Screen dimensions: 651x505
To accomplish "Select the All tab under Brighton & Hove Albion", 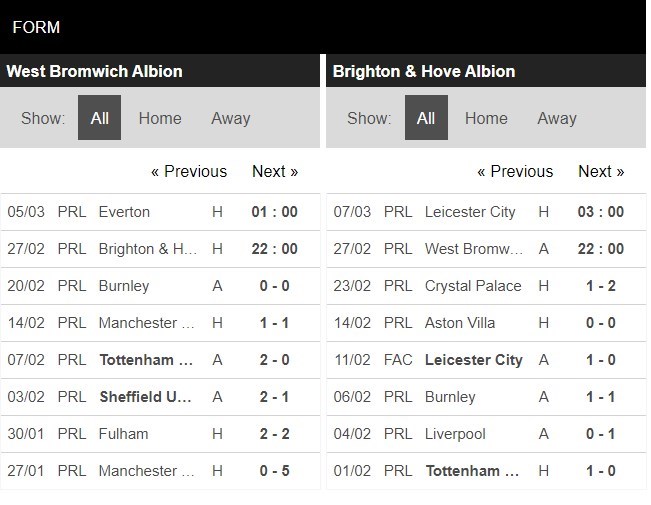I will click(425, 118).
